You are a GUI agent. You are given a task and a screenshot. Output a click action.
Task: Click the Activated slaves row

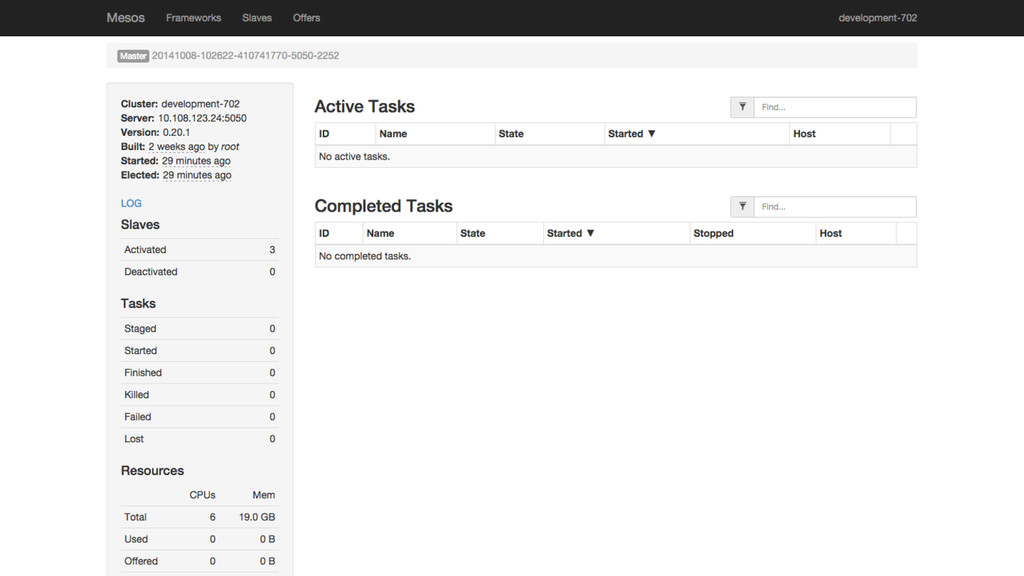199,249
